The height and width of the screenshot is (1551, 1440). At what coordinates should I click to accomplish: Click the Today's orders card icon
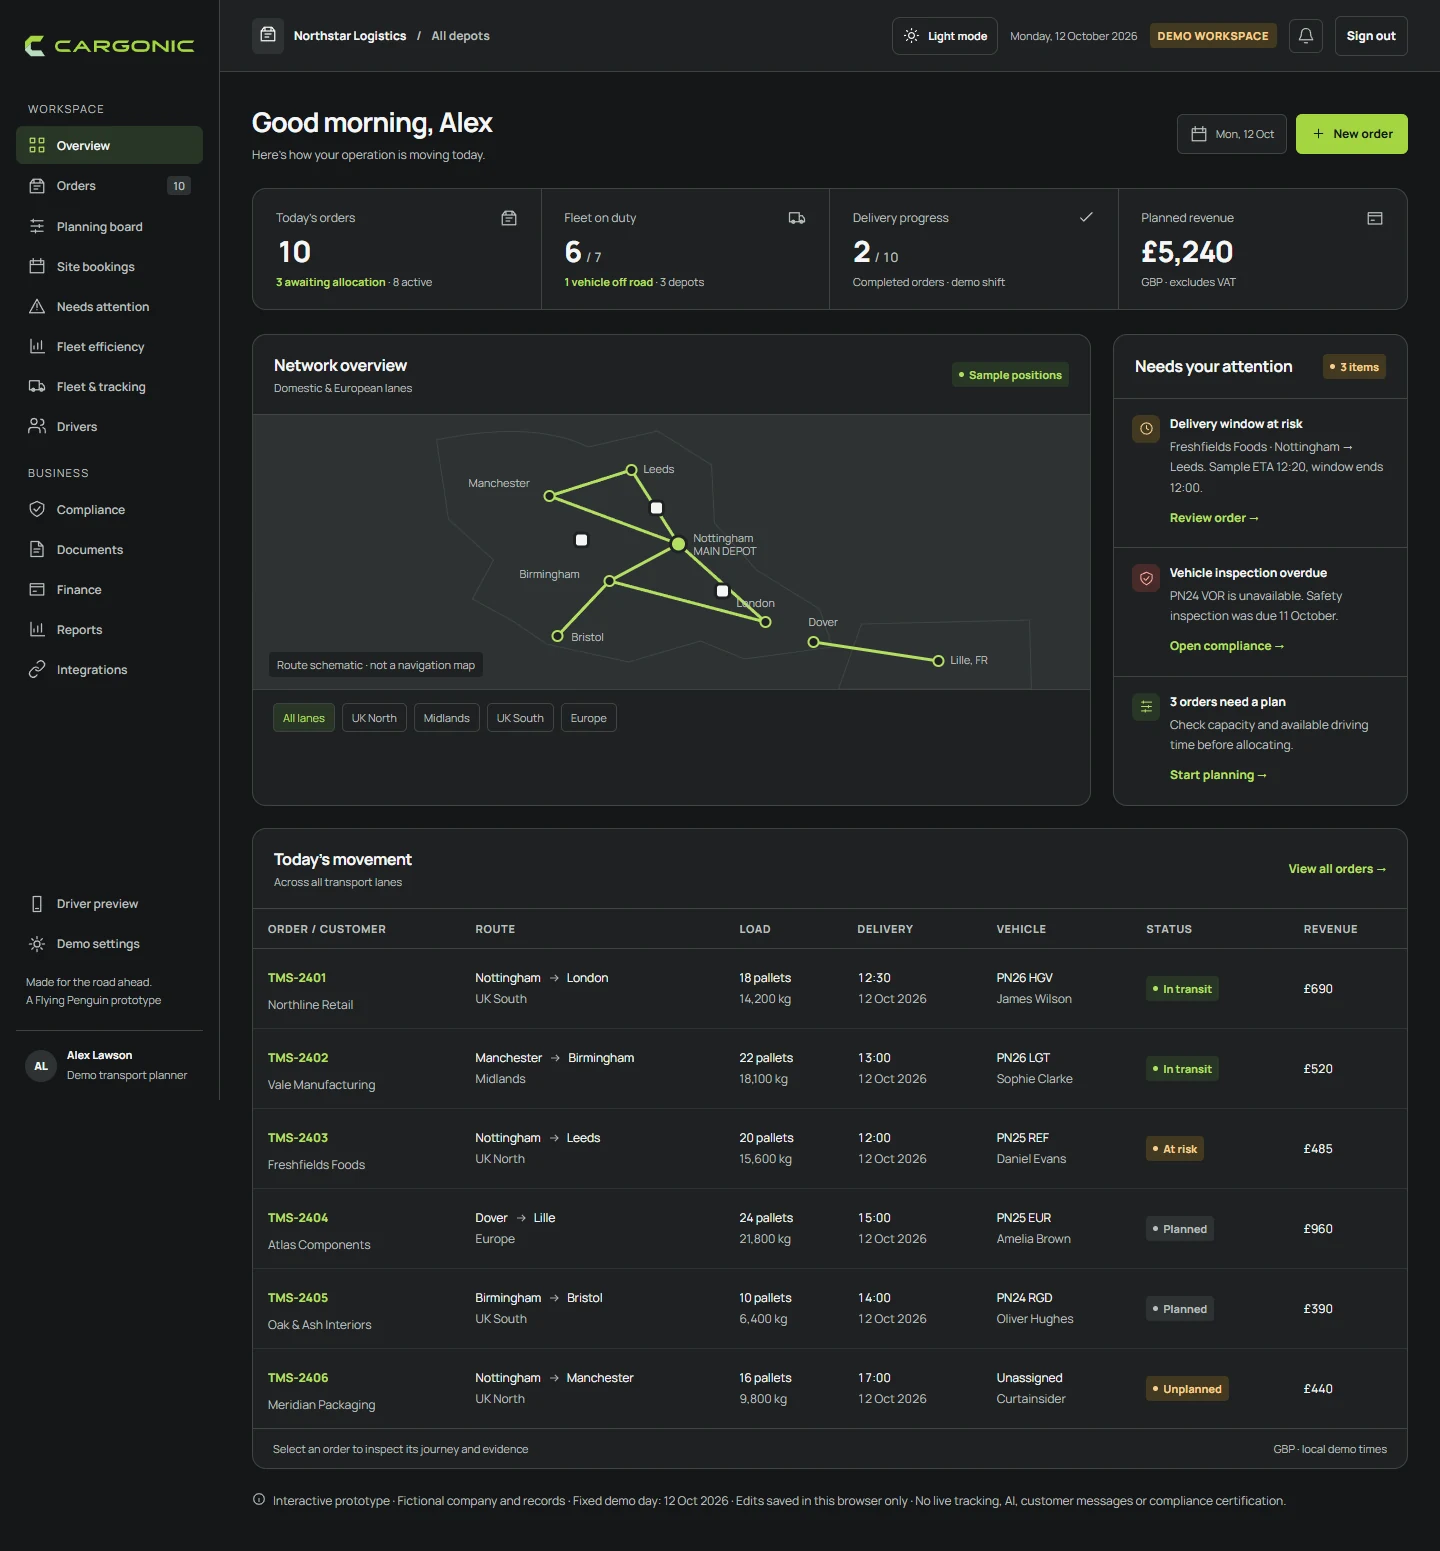pos(509,218)
